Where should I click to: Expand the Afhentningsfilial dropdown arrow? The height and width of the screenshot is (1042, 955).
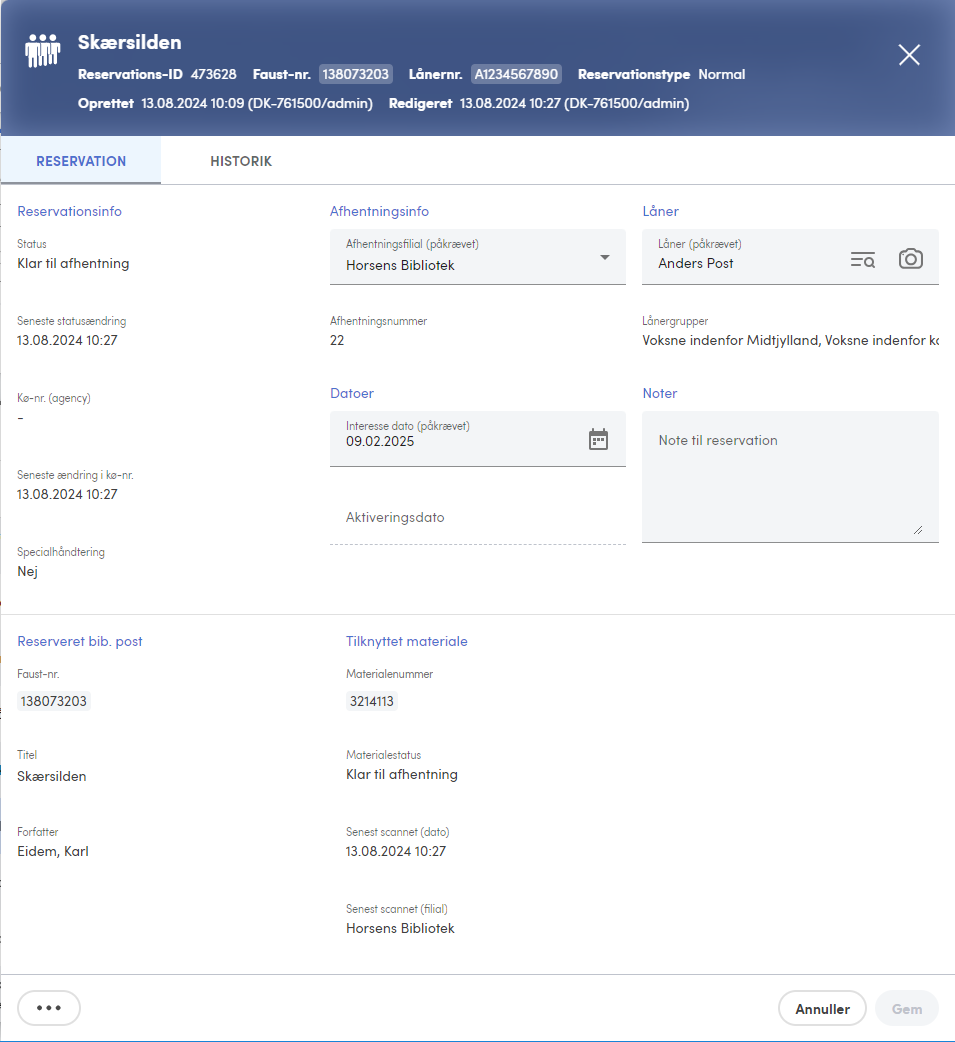605,257
